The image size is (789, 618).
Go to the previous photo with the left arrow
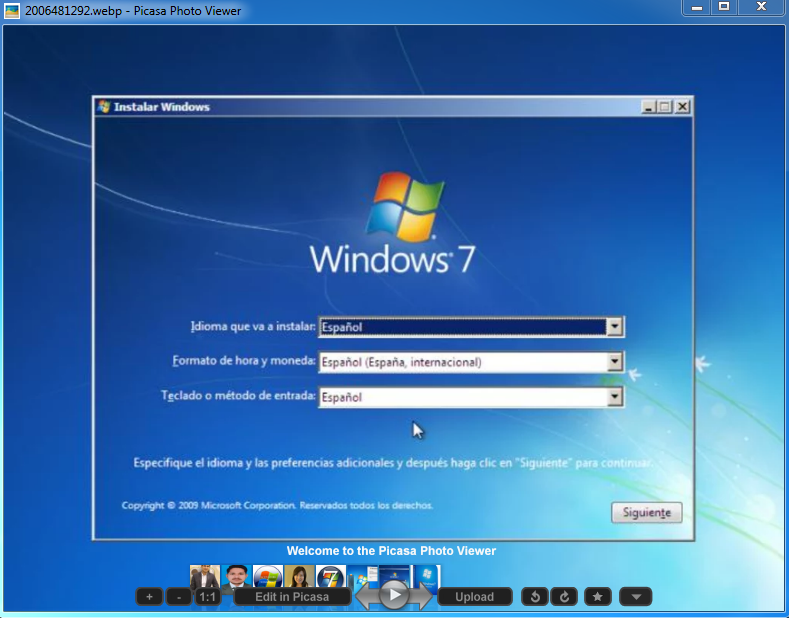click(365, 596)
